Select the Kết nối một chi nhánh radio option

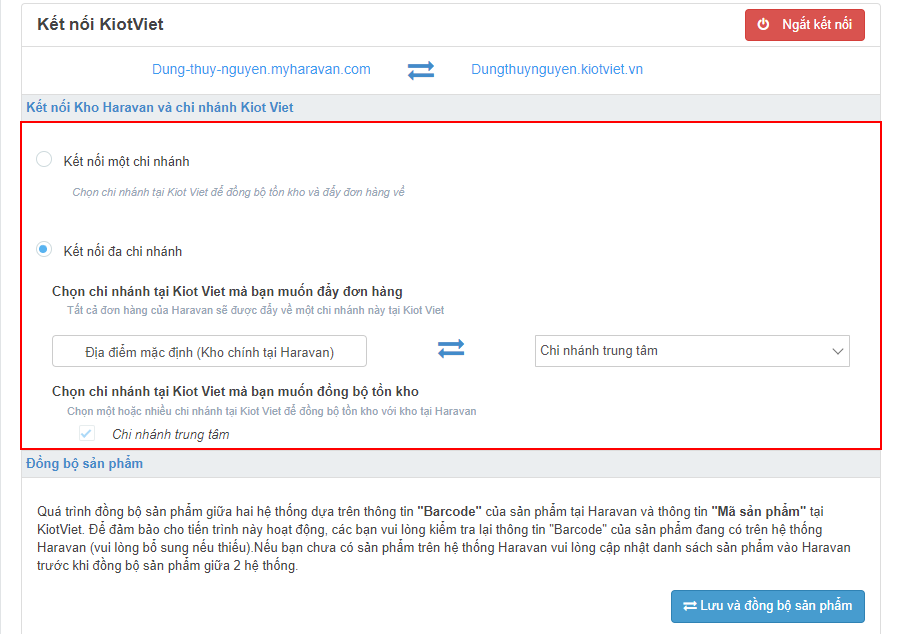44,159
